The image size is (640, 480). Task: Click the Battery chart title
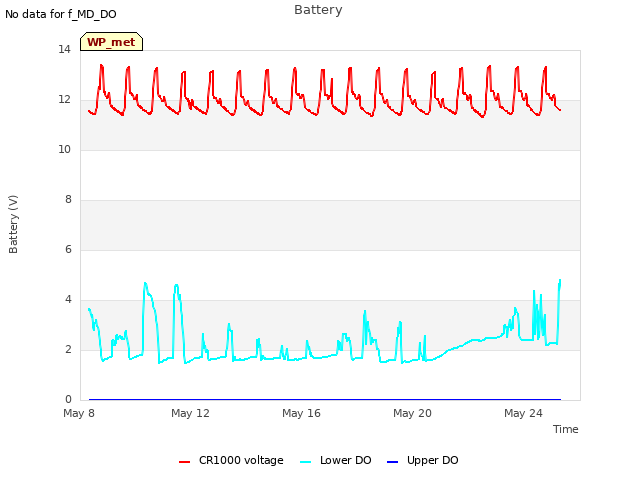pos(318,10)
